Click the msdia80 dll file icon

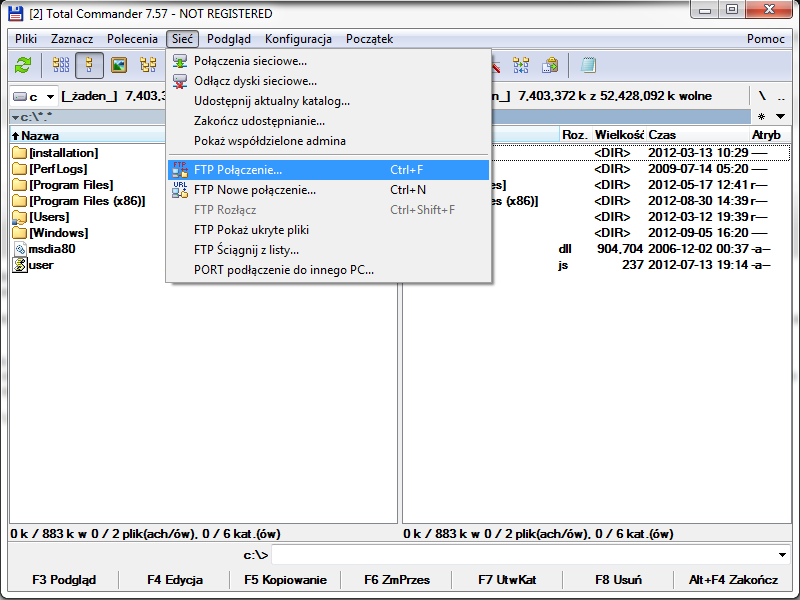[x=20, y=249]
